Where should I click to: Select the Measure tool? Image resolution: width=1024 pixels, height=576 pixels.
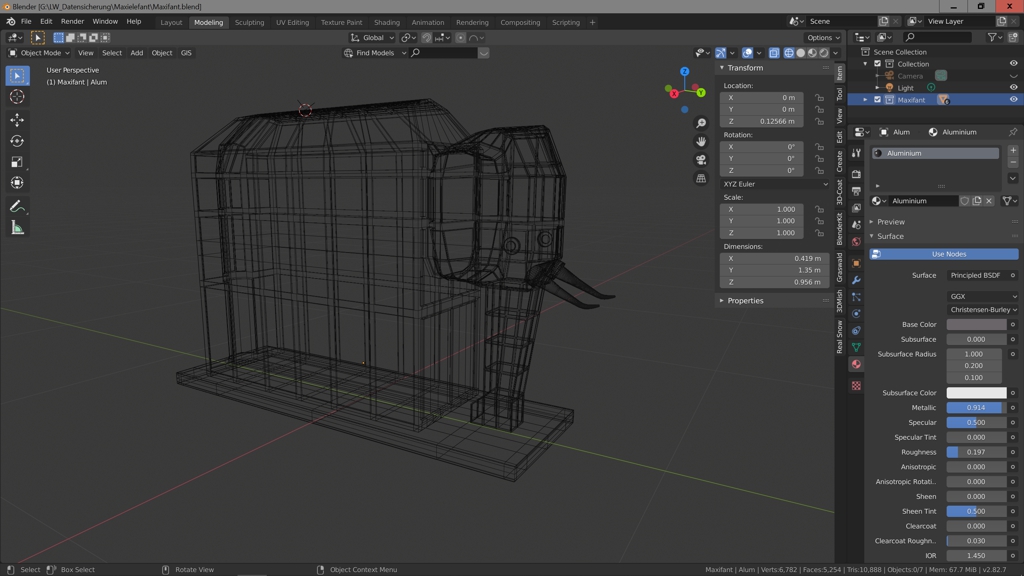coord(17,228)
